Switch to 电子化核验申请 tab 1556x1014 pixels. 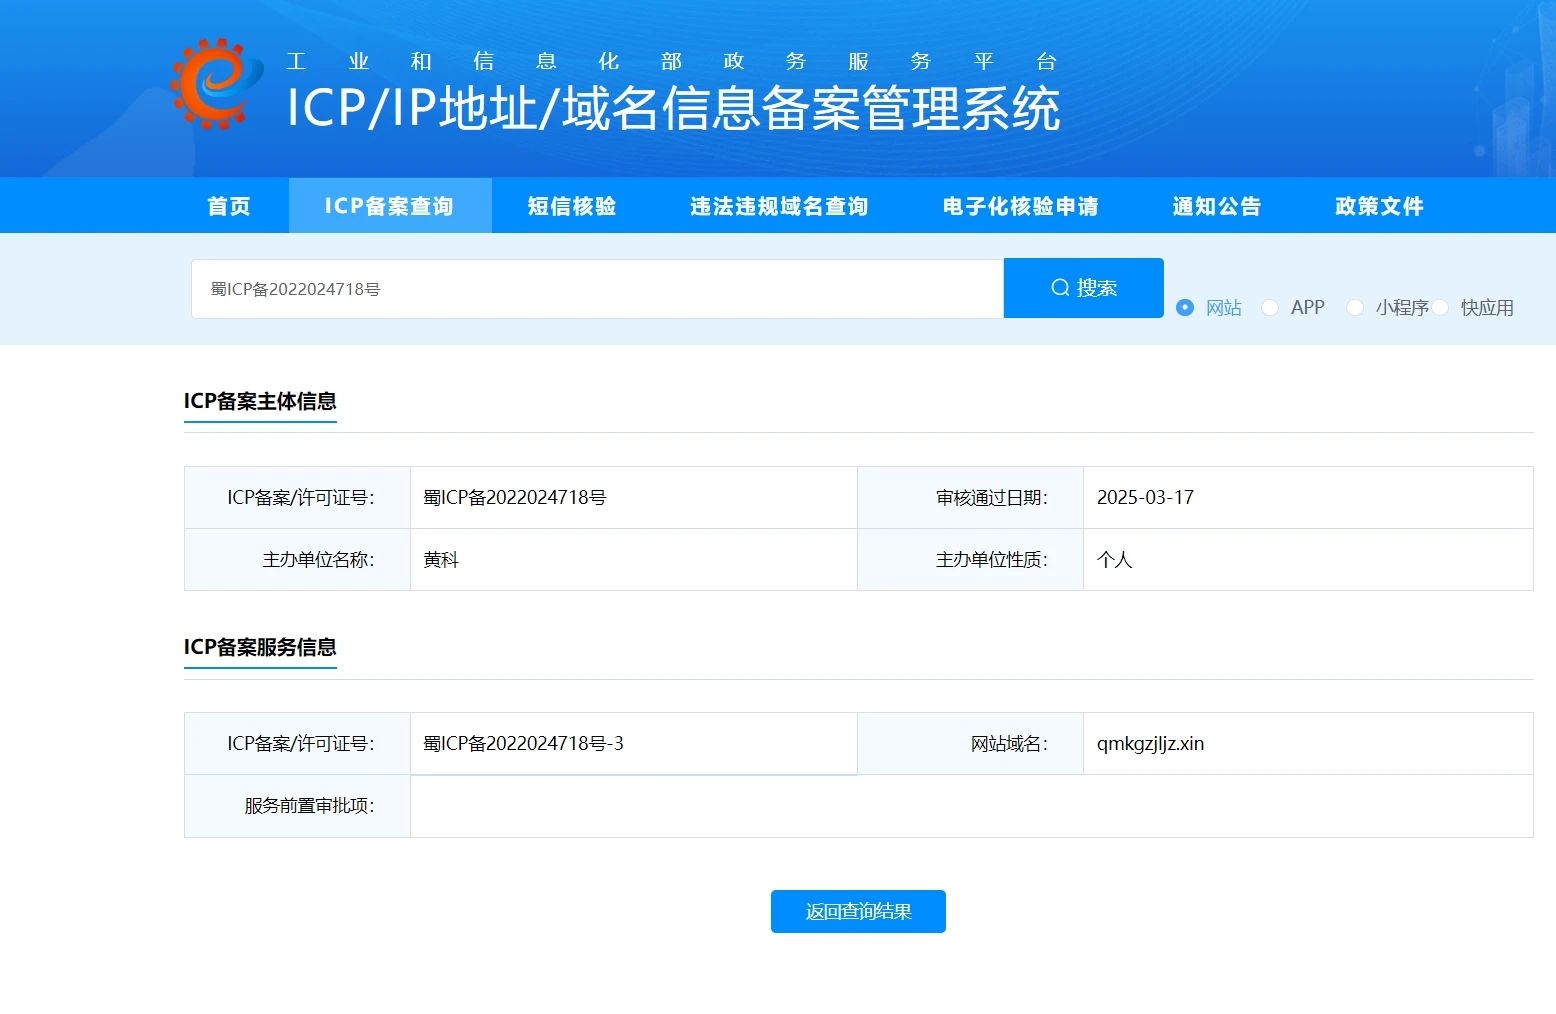pos(1020,206)
